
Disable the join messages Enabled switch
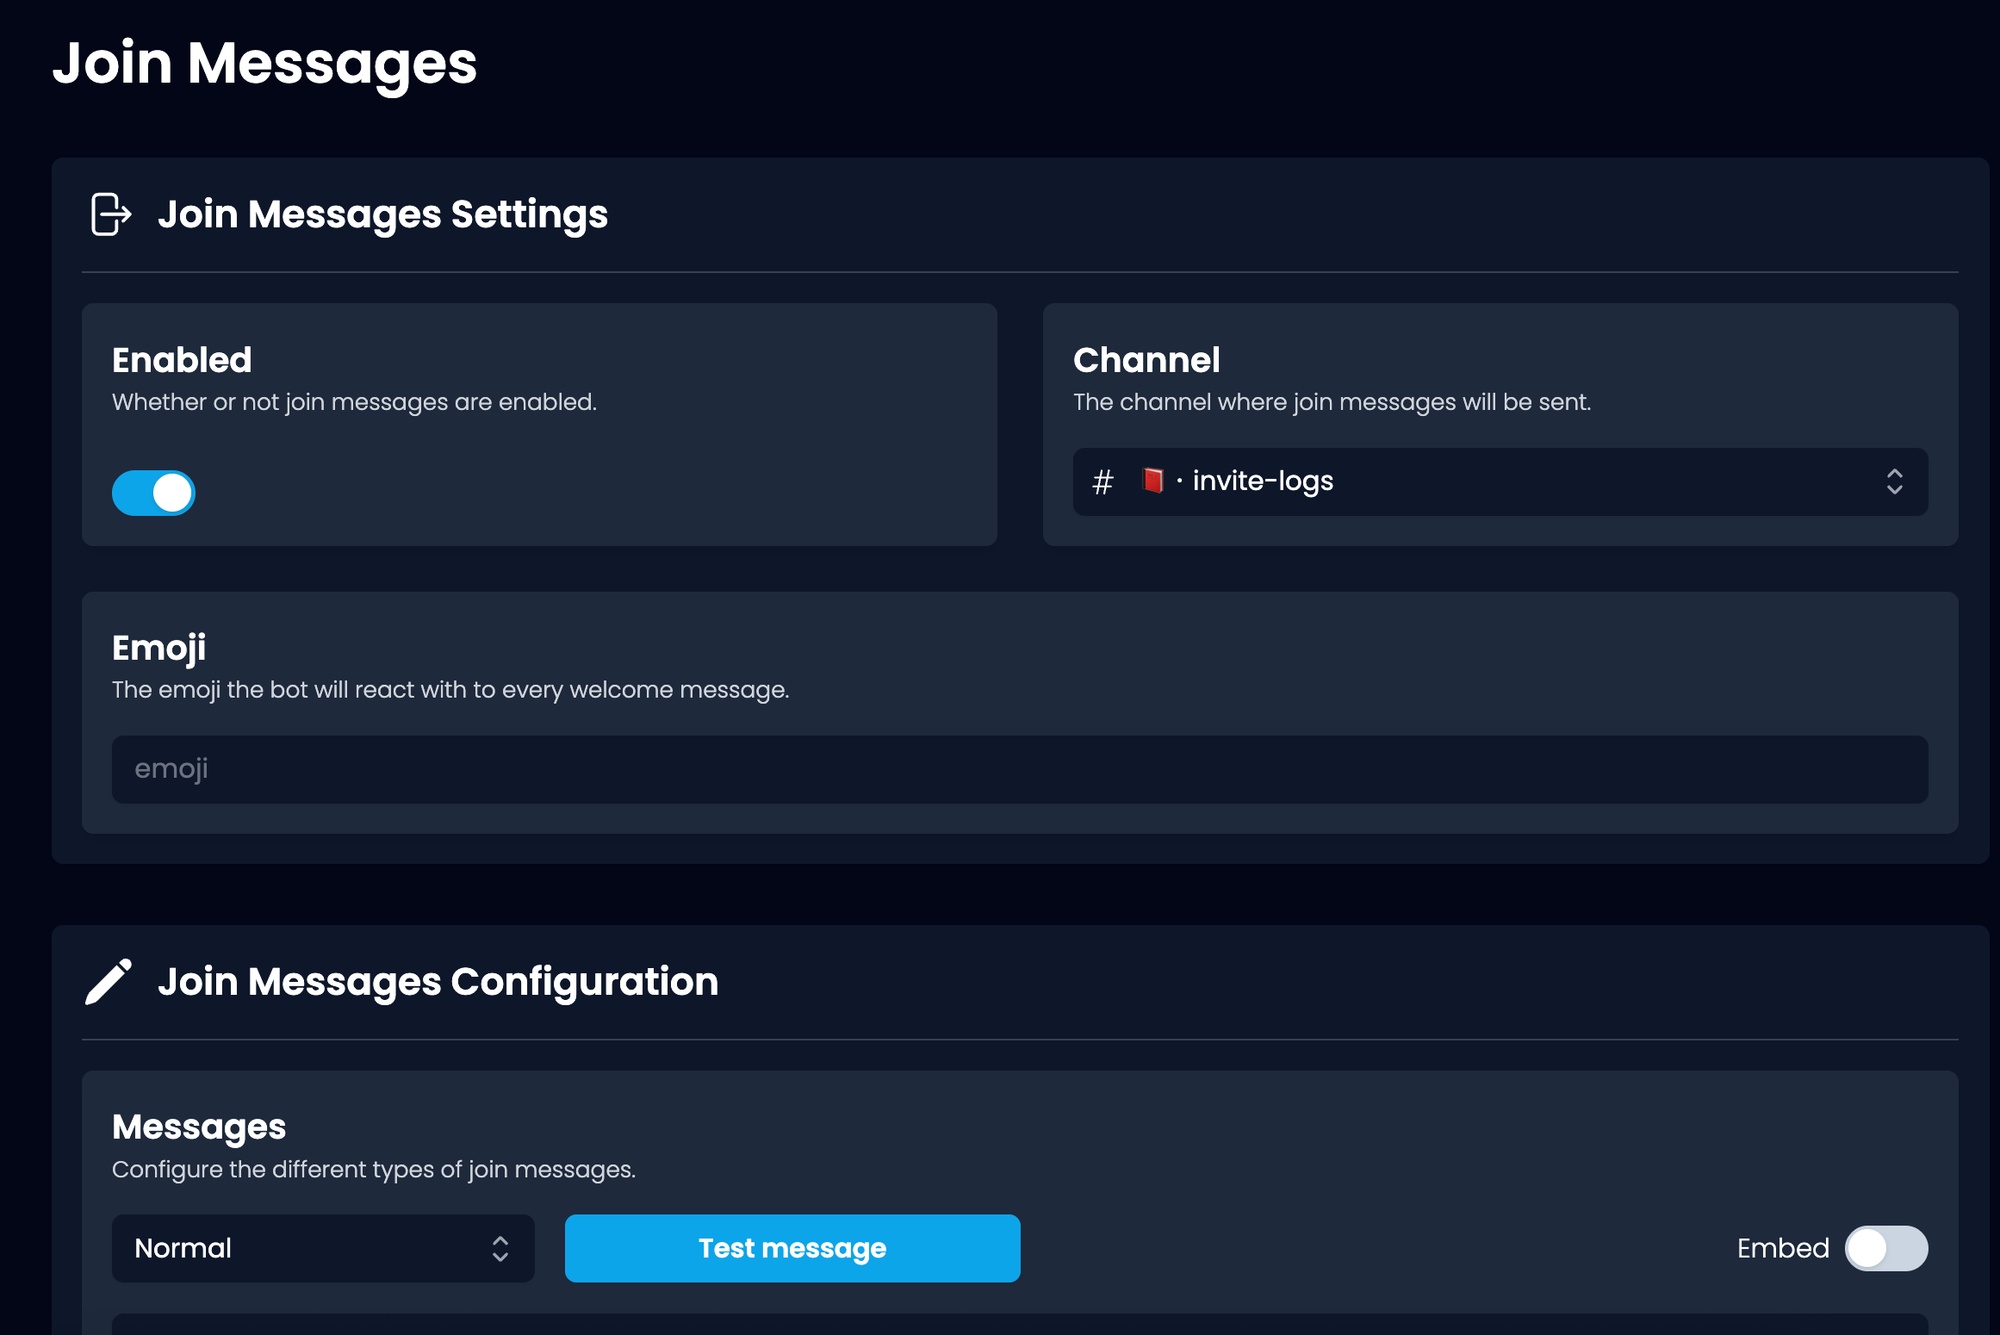154,493
